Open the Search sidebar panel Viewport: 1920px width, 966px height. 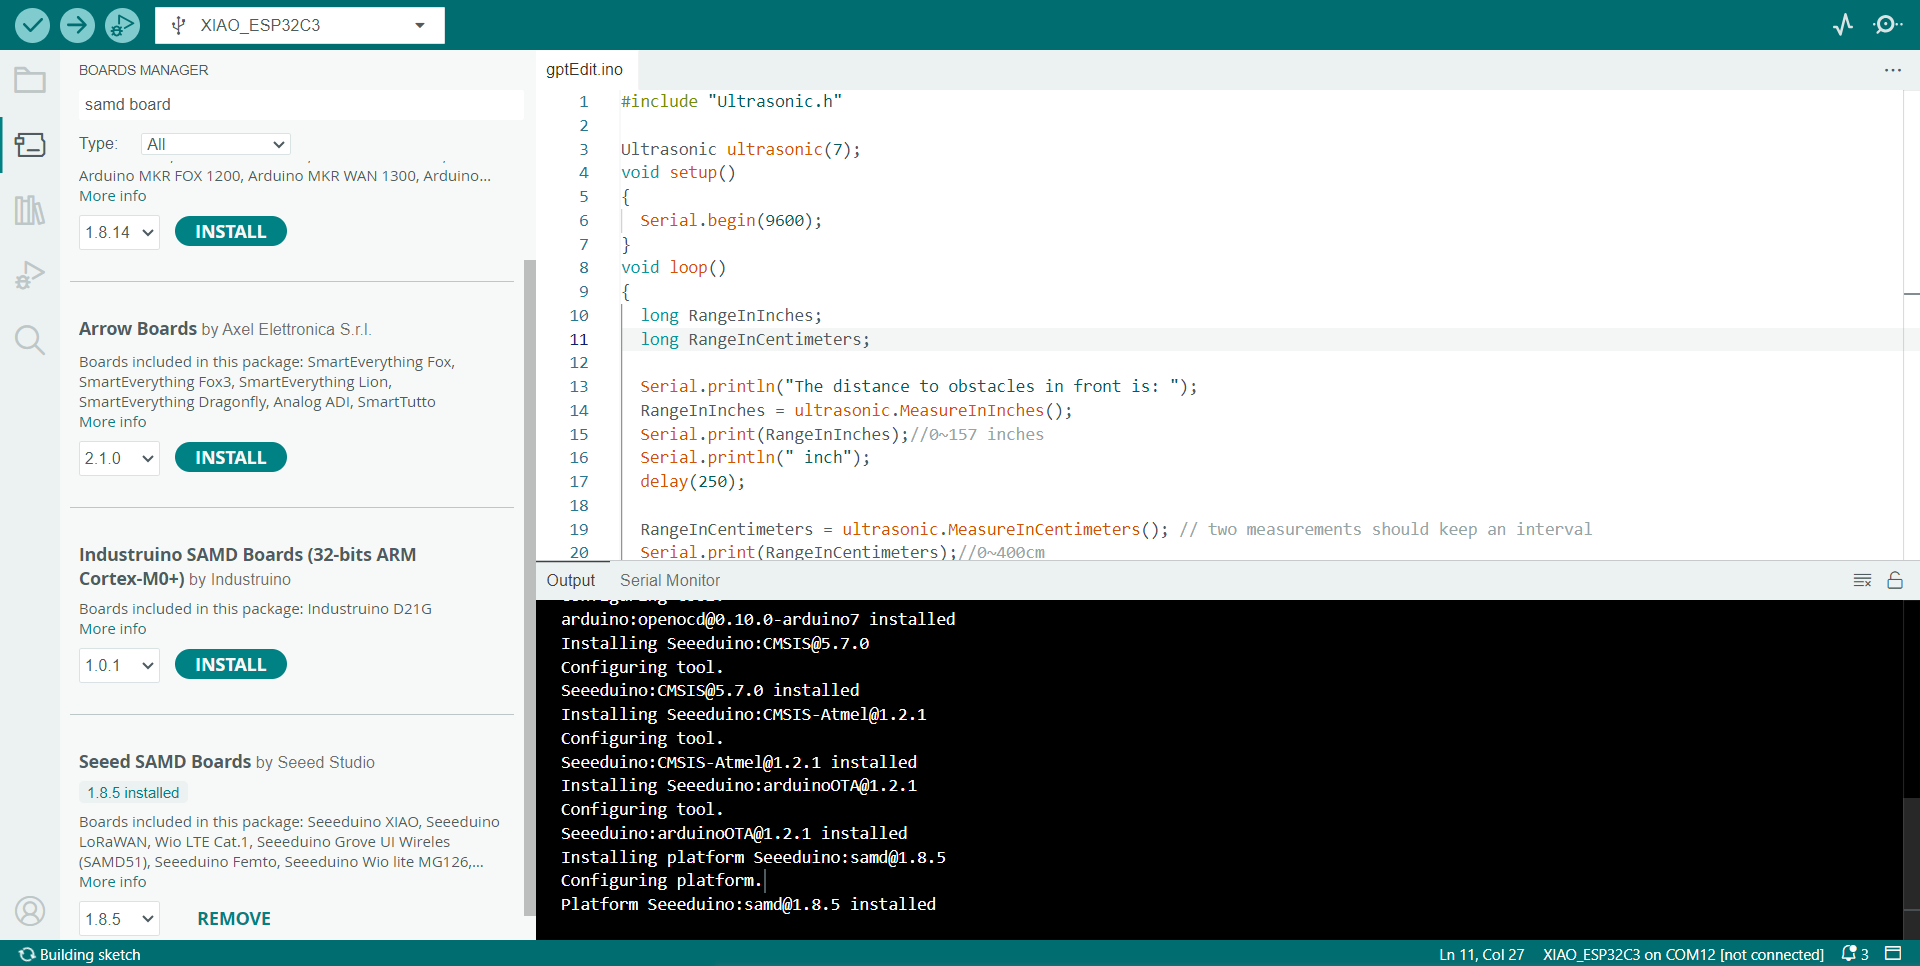(x=30, y=340)
